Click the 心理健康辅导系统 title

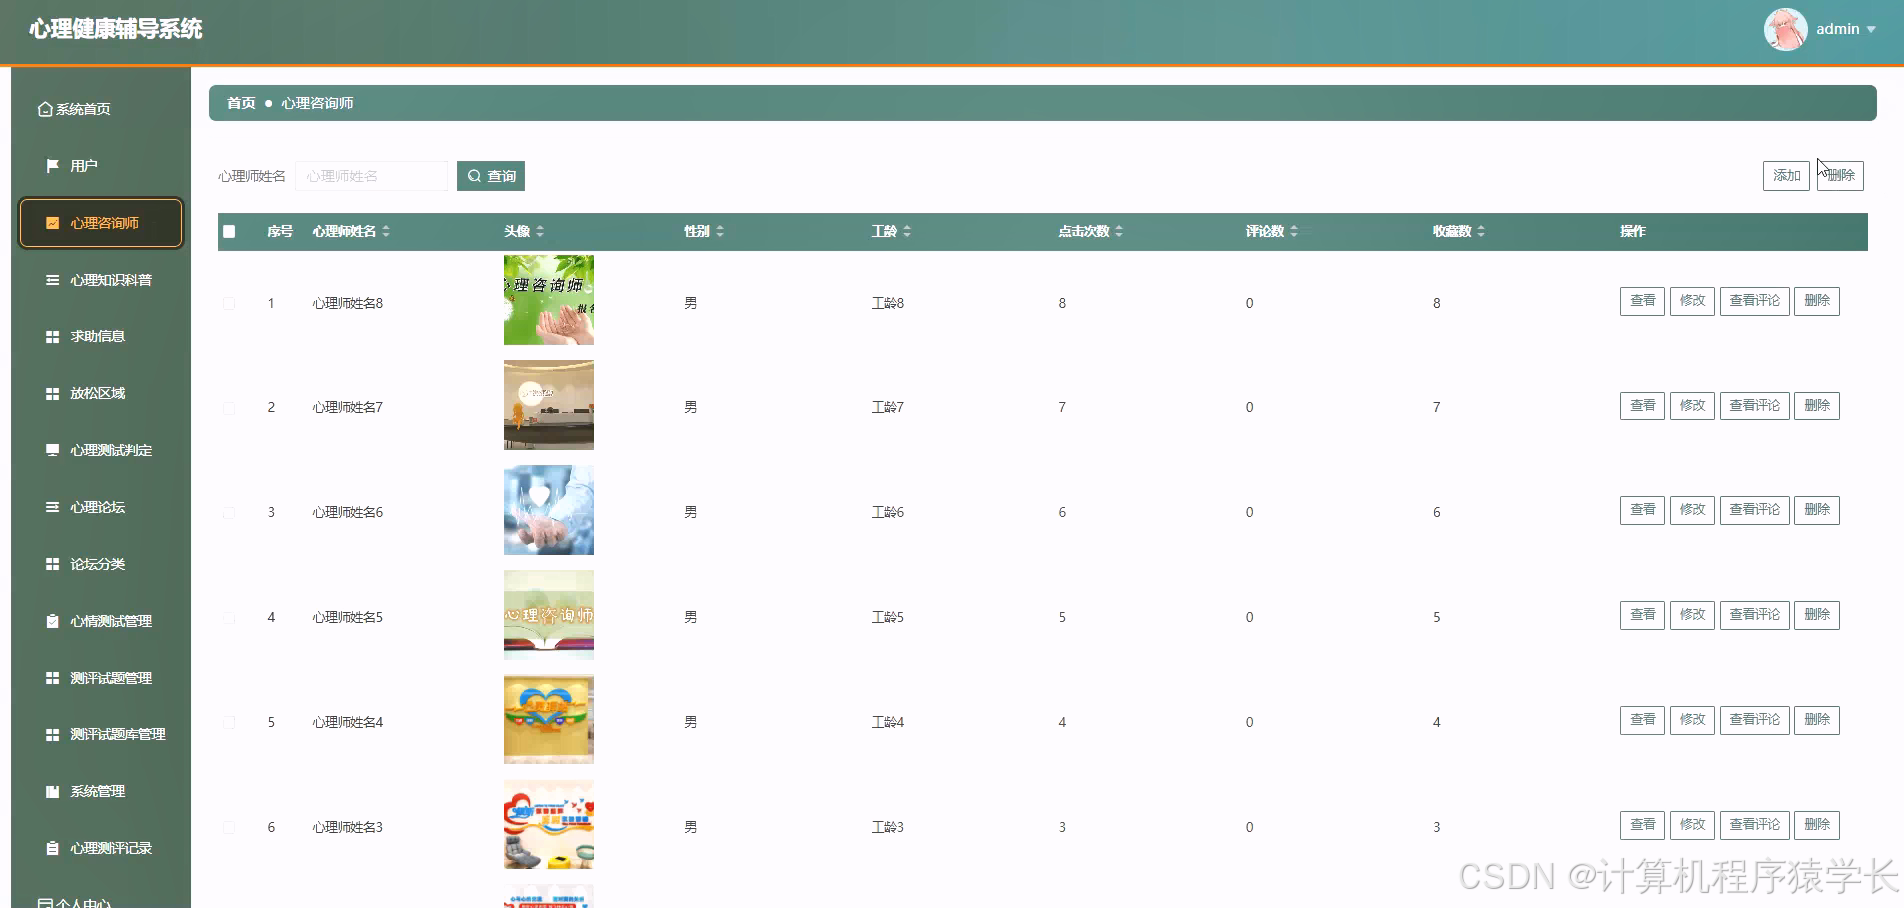[116, 29]
